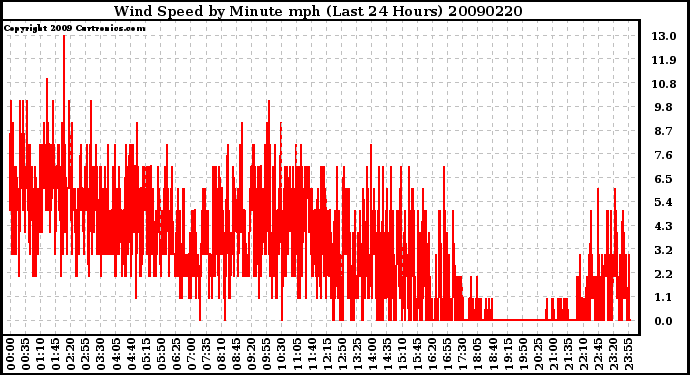Screen dimensions: 690x375
Task: Click the 23:20 time axis label
Action: tap(613, 354)
